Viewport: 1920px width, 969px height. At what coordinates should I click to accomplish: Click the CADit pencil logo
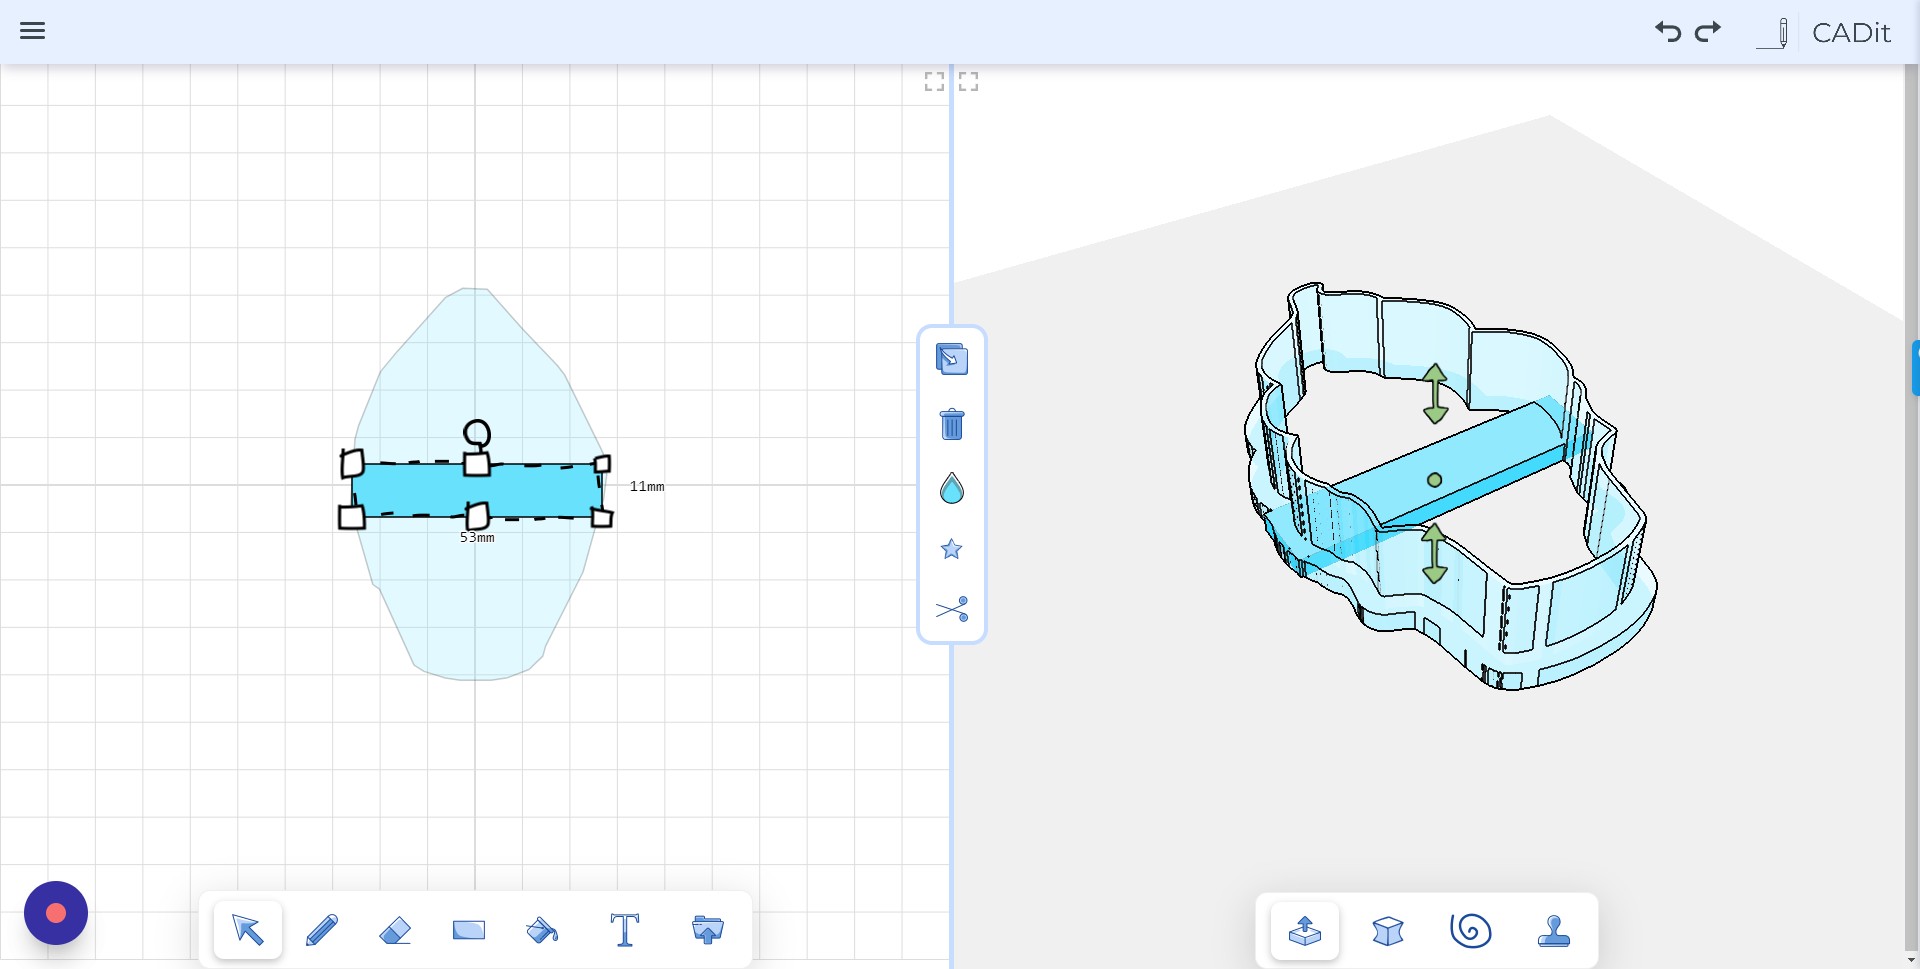coord(1774,32)
